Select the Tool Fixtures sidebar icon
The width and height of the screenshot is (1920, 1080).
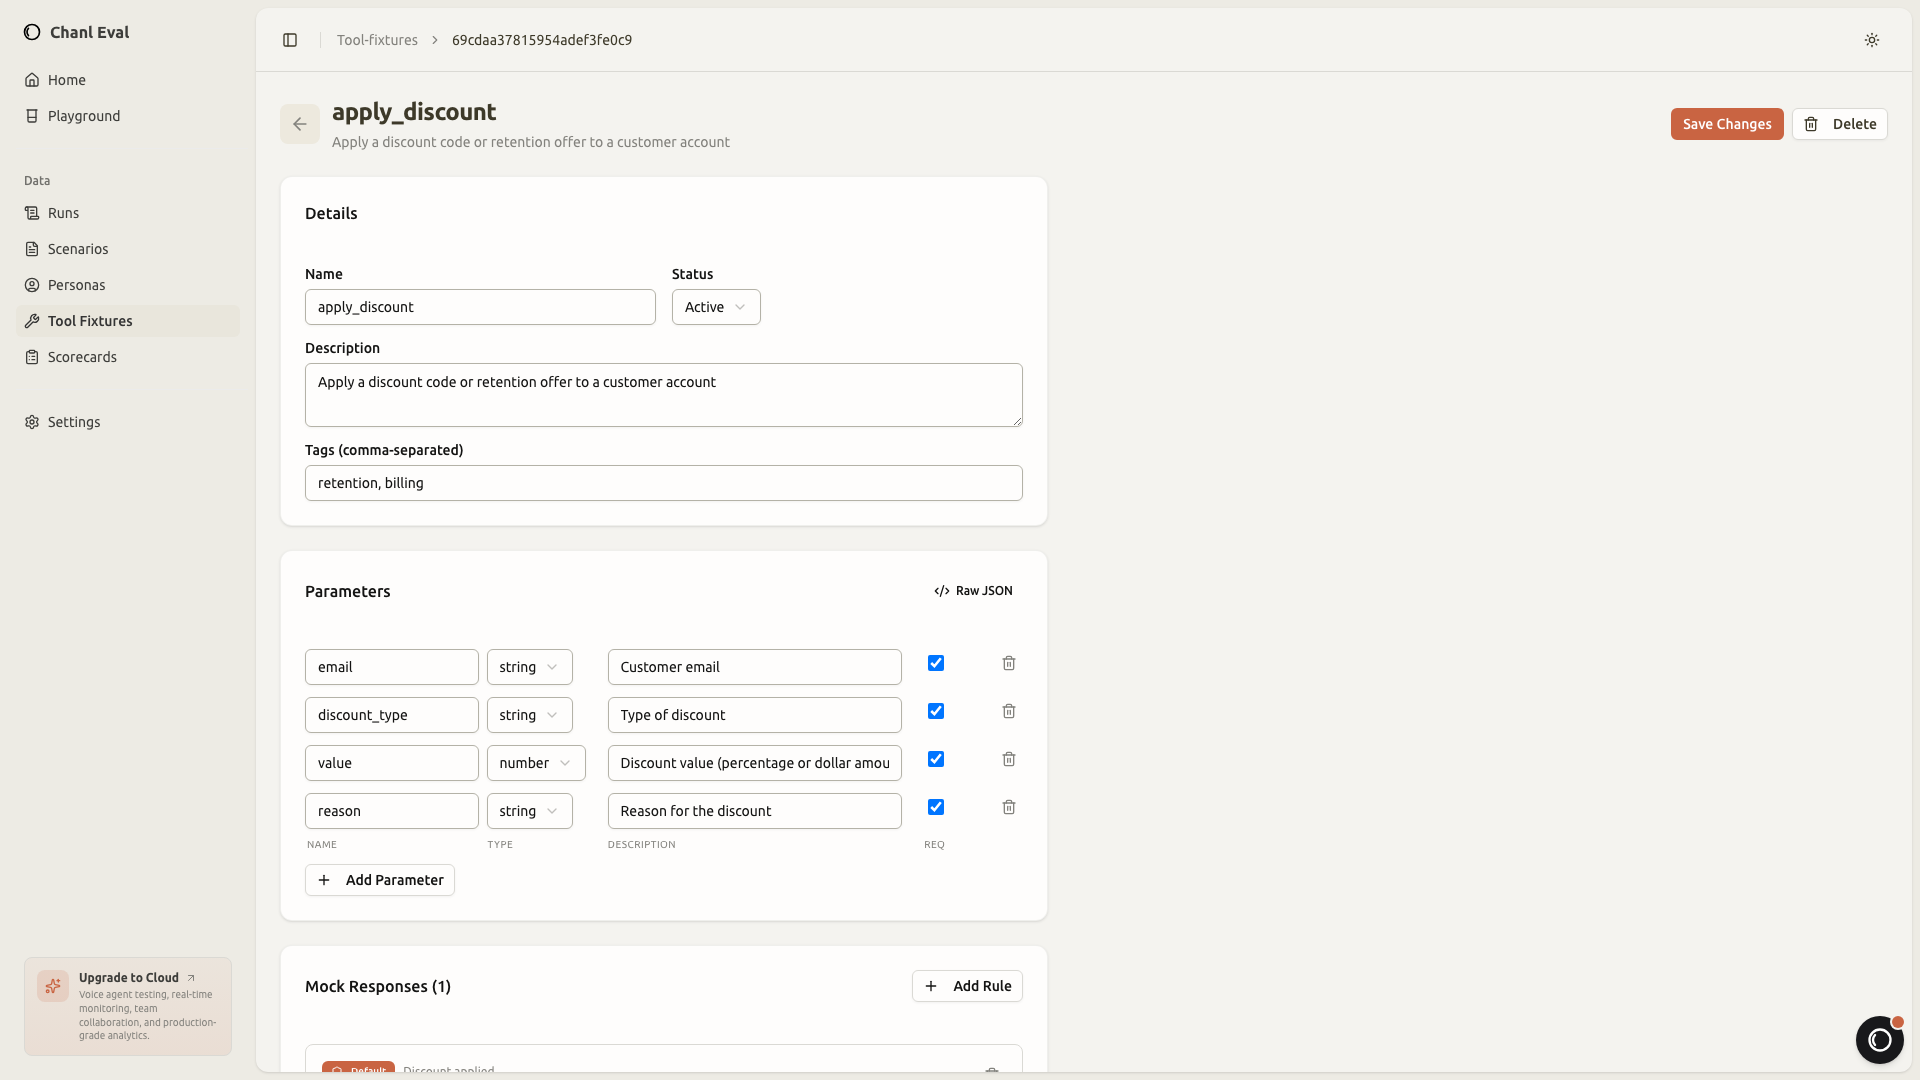click(31, 321)
